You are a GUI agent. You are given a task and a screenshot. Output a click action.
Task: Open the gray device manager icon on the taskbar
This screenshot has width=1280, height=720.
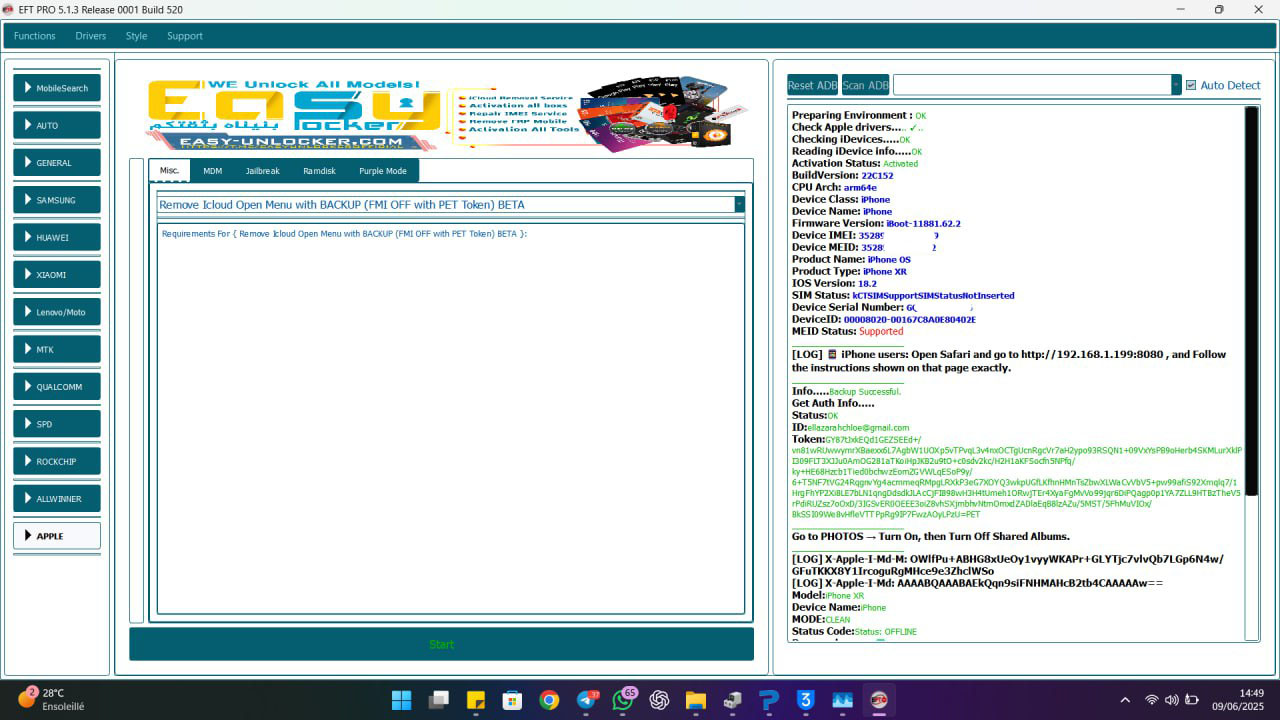(733, 700)
